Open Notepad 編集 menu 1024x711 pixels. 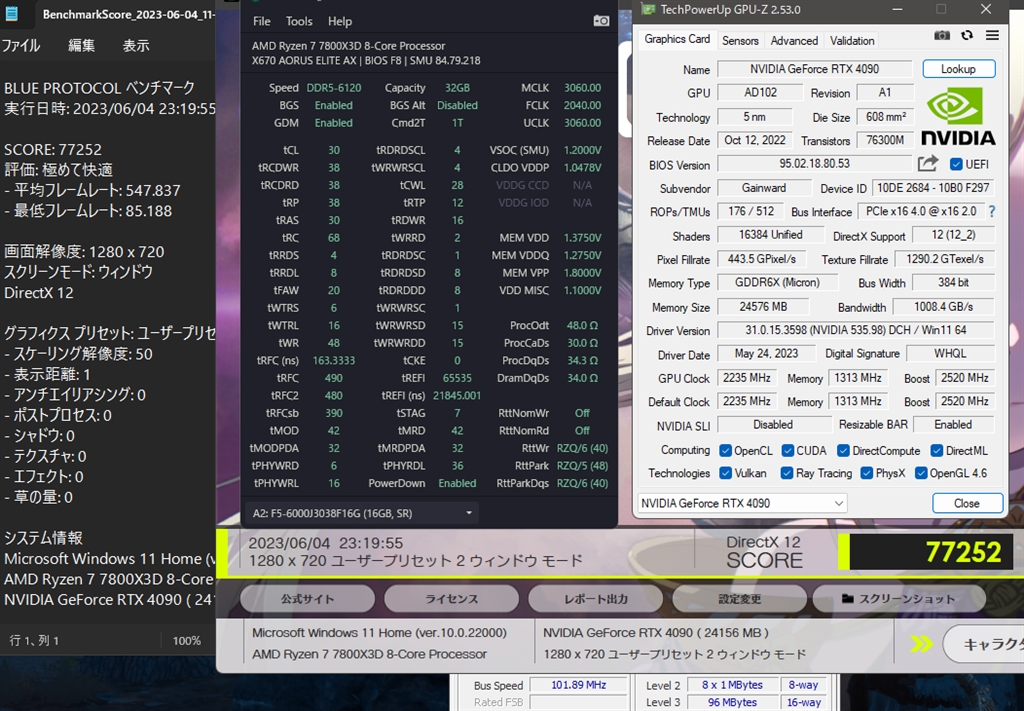click(82, 46)
